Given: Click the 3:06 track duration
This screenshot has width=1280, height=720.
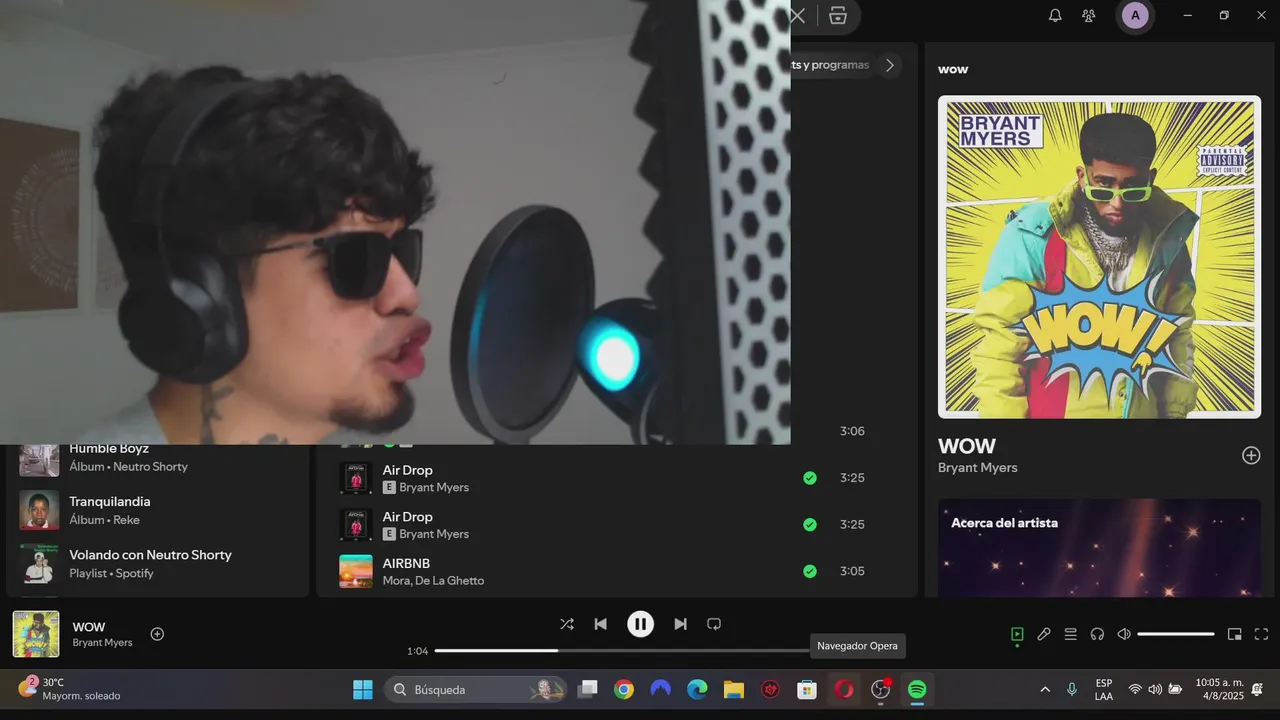Looking at the screenshot, I should (852, 431).
